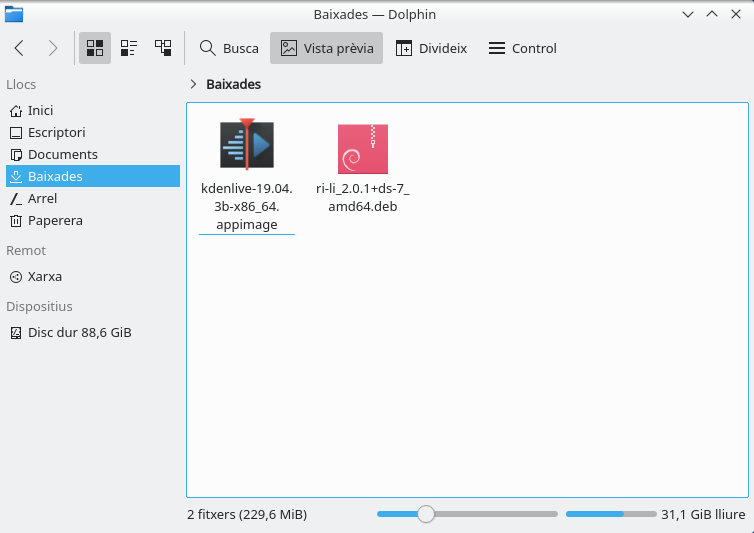Toggle Vista prèvia previews
Screen dimensions: 754x533
pyautogui.click(x=327, y=48)
